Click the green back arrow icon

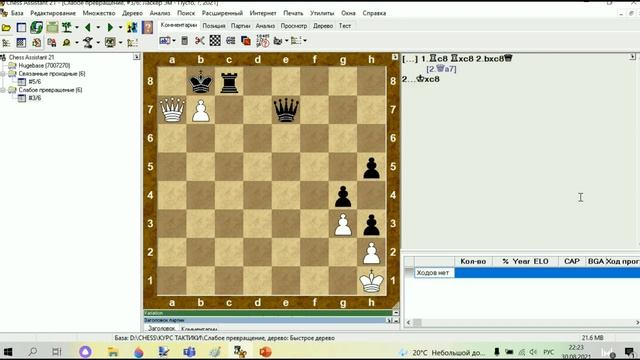pyautogui.click(x=88, y=28)
